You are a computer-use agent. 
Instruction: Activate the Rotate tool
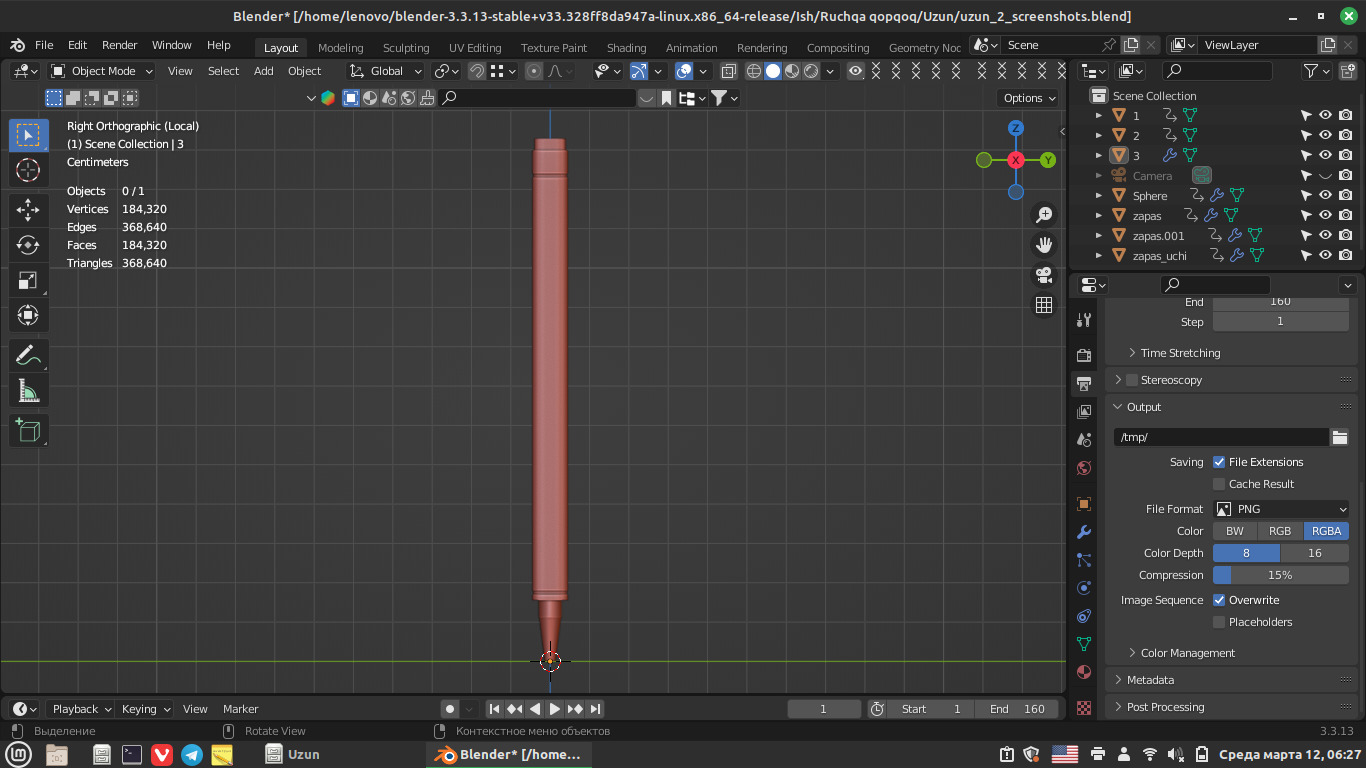(28, 244)
